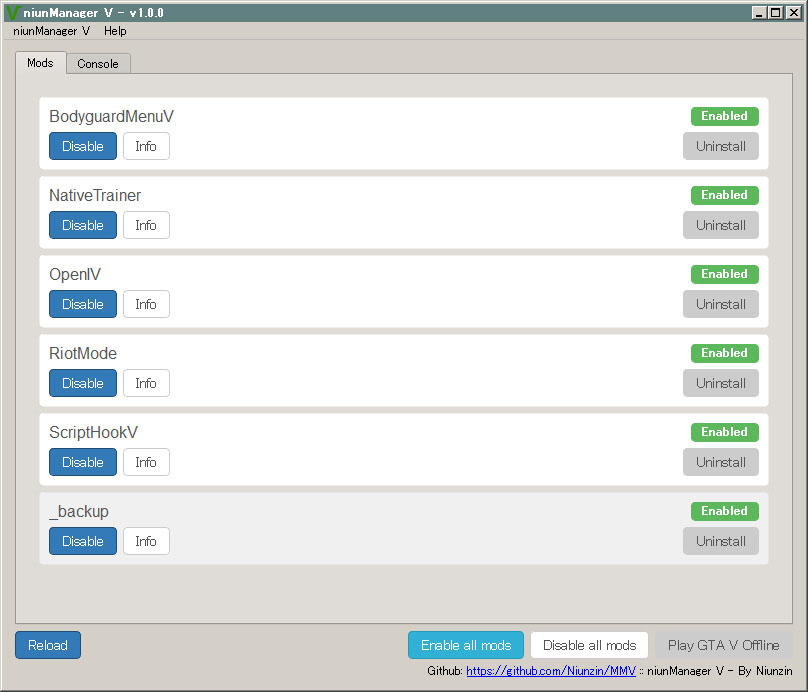Show Info for NativeTrainer
Screen dimensions: 808x692
point(146,225)
